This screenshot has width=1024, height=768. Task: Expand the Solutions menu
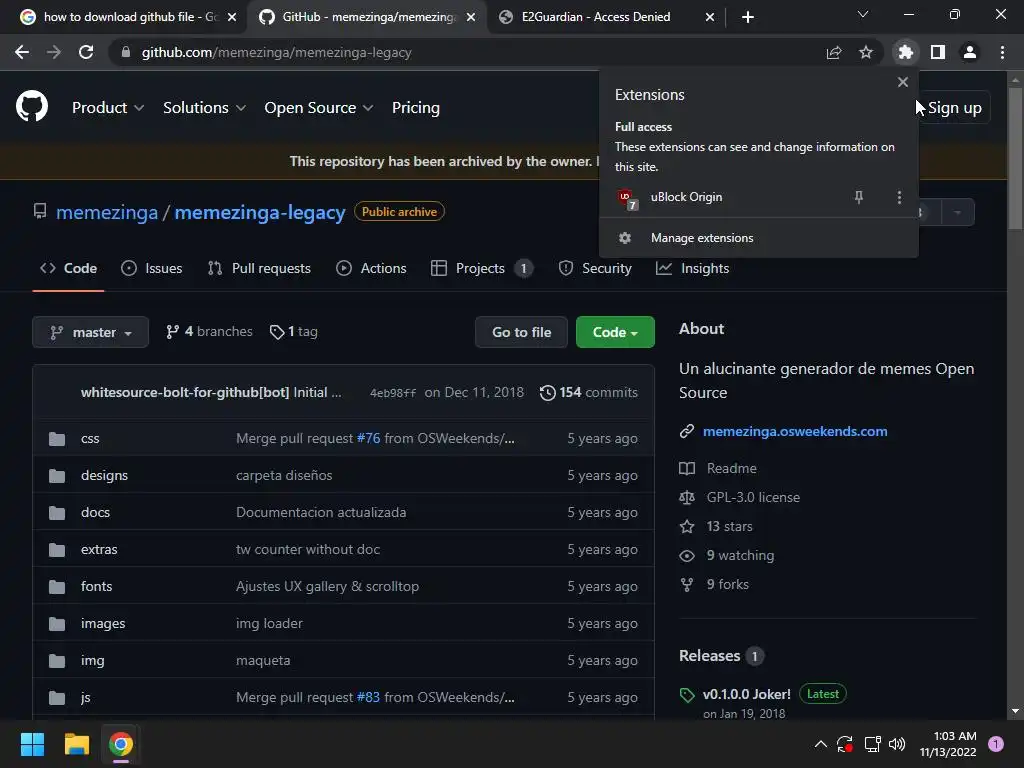[x=204, y=108]
